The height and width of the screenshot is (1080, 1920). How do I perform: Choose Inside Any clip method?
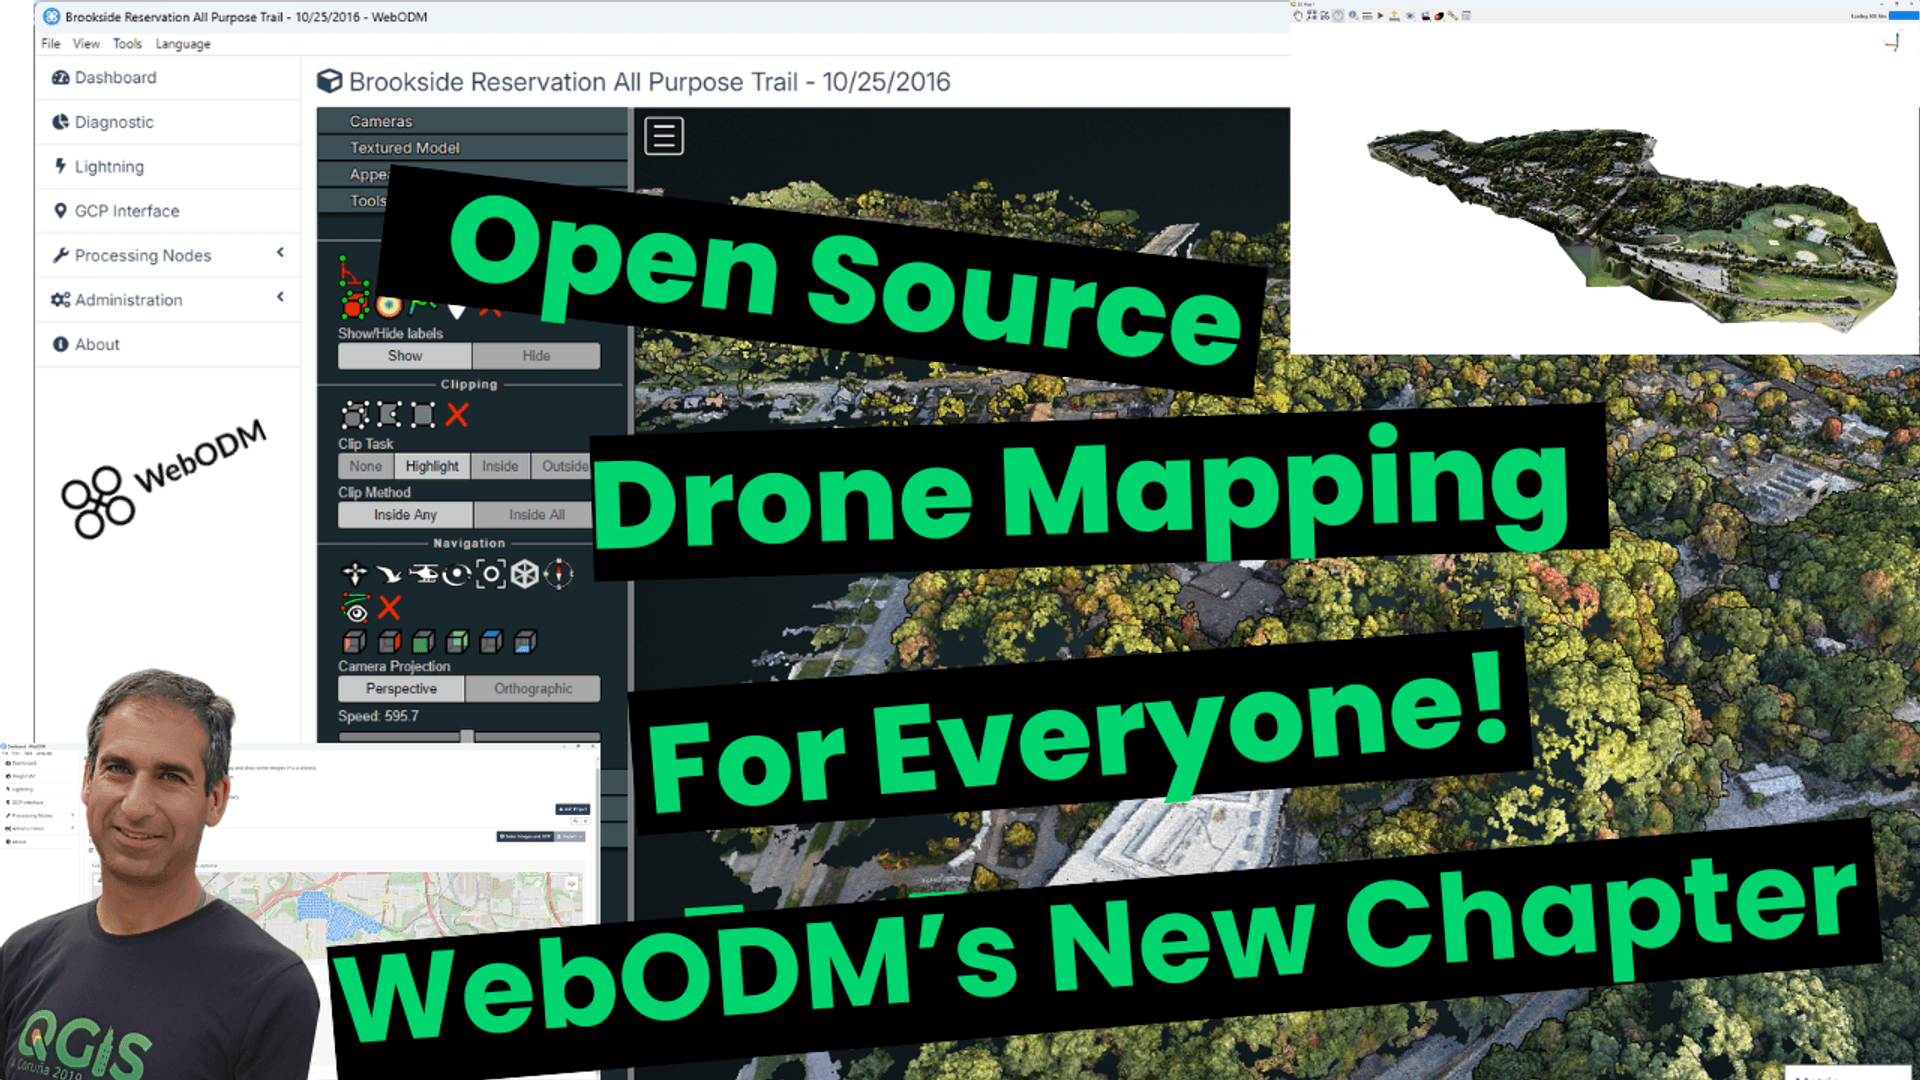pyautogui.click(x=405, y=515)
